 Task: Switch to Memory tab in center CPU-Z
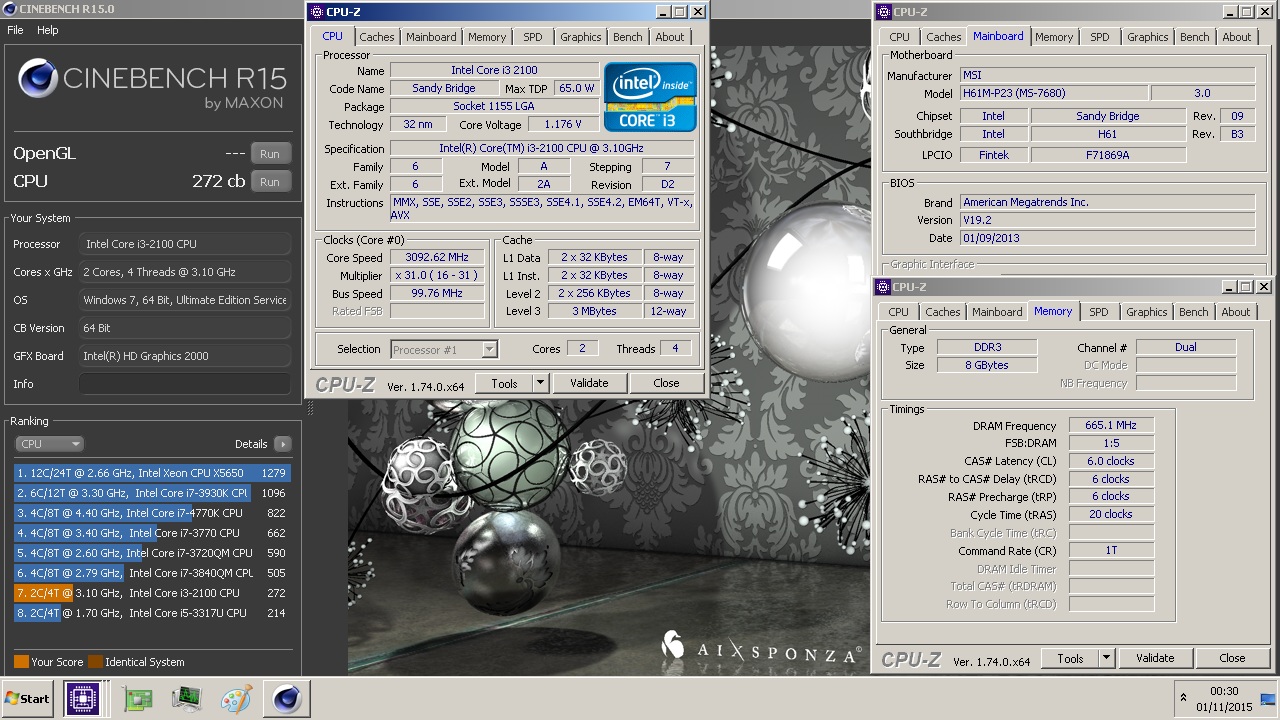[487, 37]
